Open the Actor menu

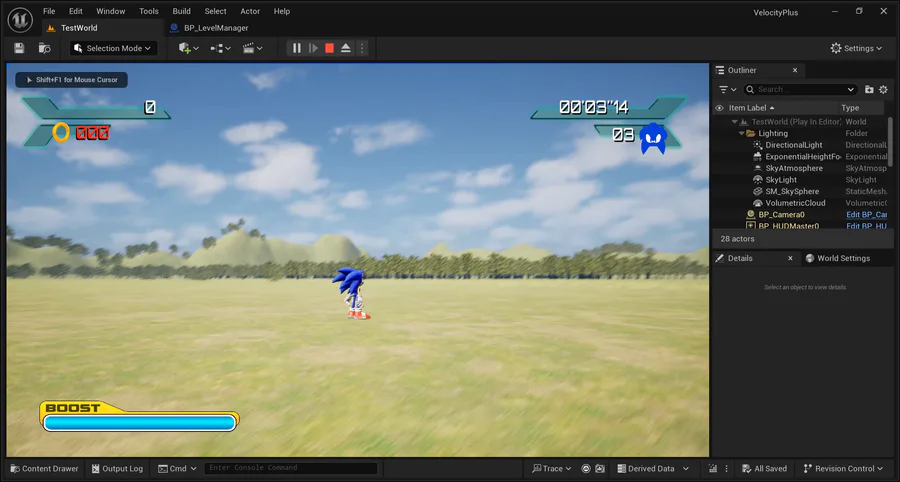[250, 11]
